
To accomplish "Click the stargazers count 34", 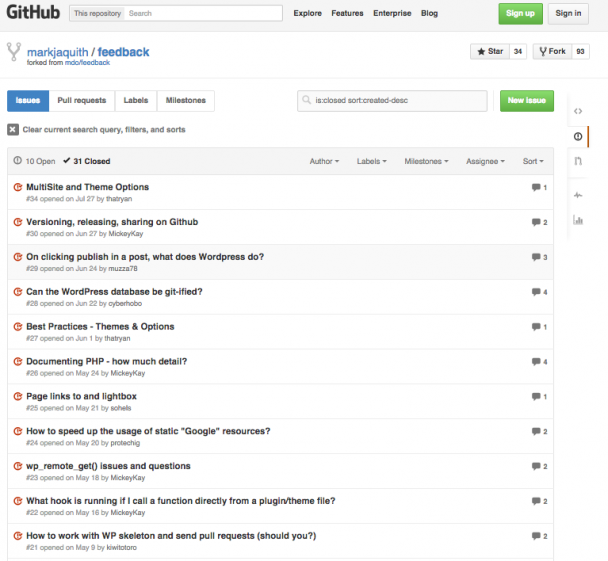I will [x=518, y=52].
